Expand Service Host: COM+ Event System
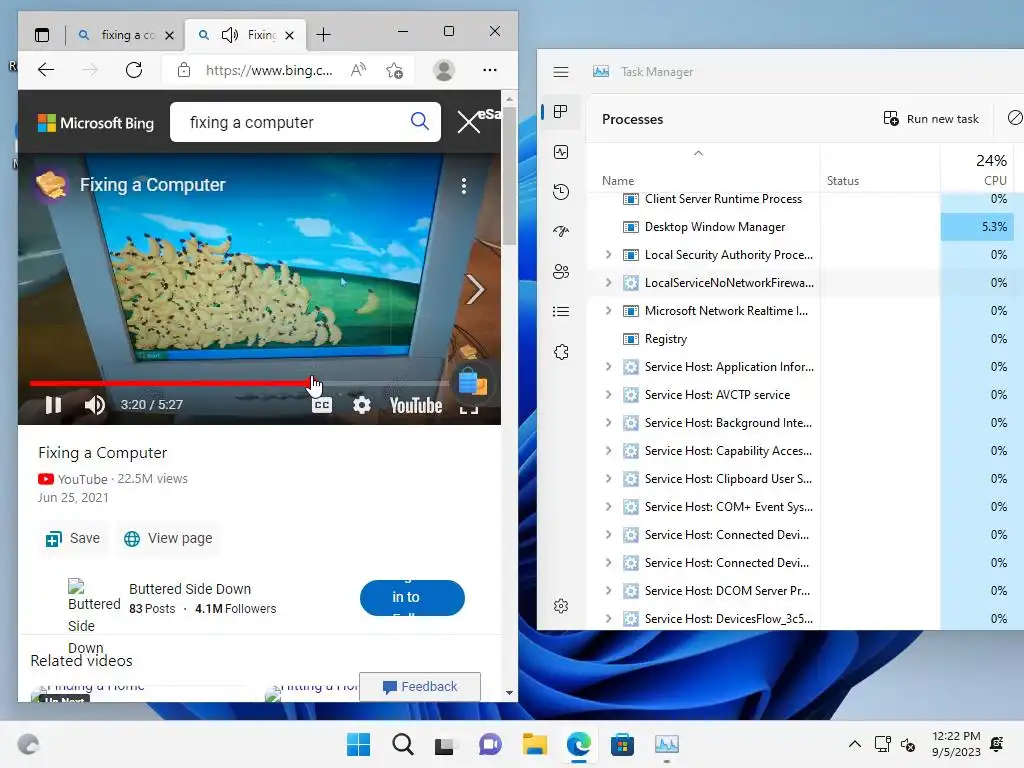The width and height of the screenshot is (1024, 768). [x=609, y=507]
